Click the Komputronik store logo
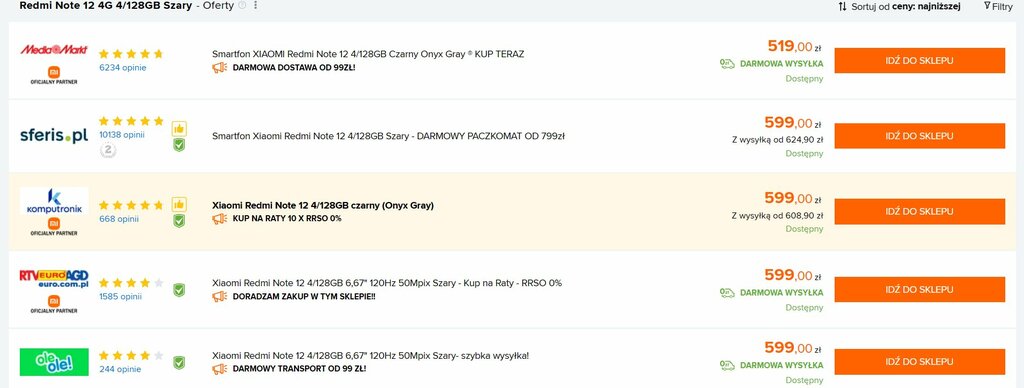The image size is (1024, 388). click(x=54, y=201)
